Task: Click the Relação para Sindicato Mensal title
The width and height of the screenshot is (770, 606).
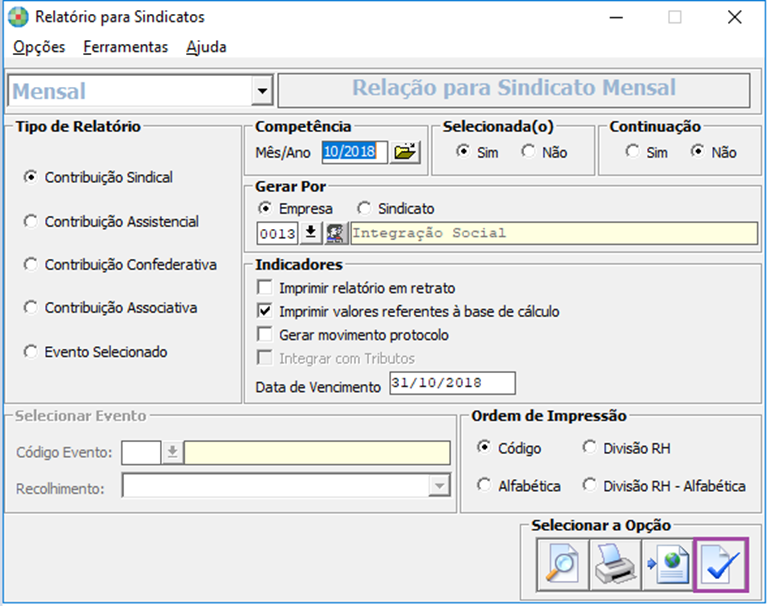Action: coord(514,88)
